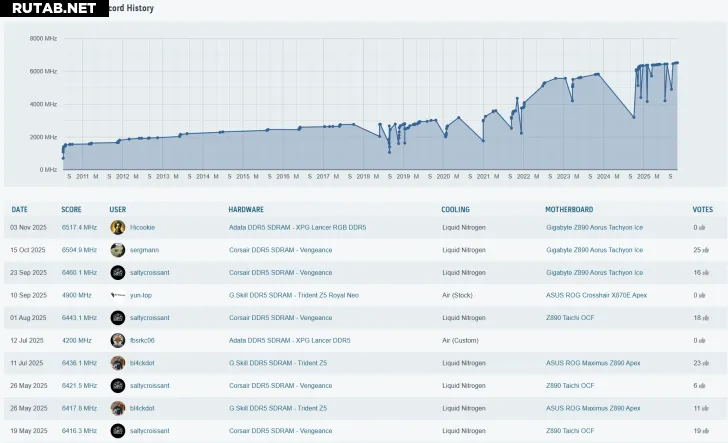Image resolution: width=728 pixels, height=443 pixels.
Task: Click the last data point on the chart
Action: click(x=677, y=63)
